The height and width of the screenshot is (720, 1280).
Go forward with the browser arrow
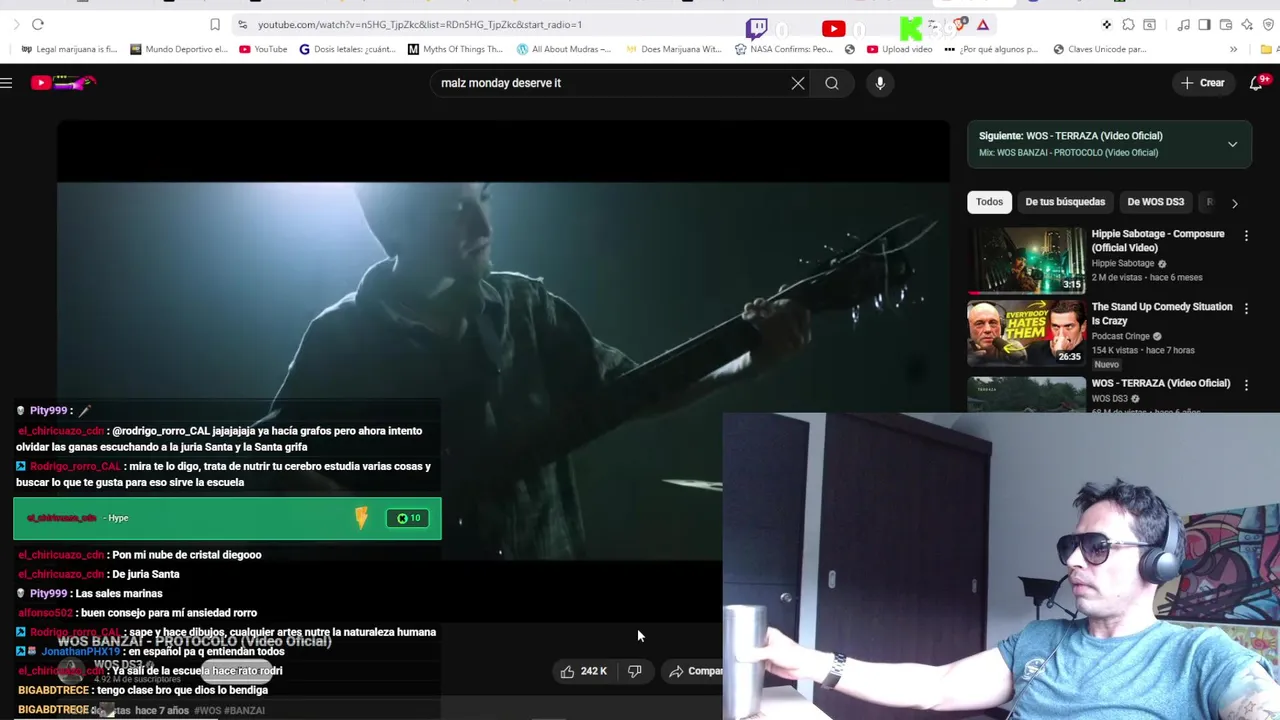tap(16, 24)
